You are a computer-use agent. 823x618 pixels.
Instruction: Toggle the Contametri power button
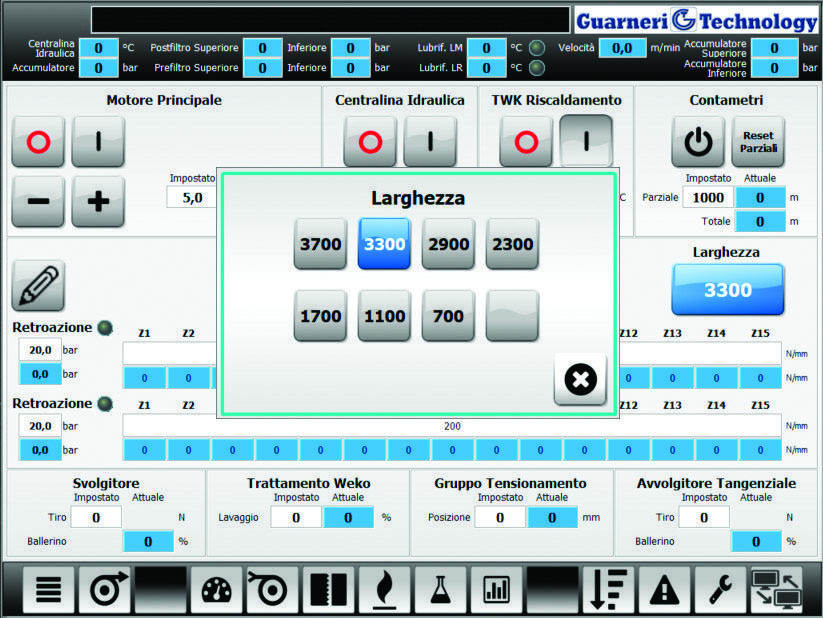point(697,140)
